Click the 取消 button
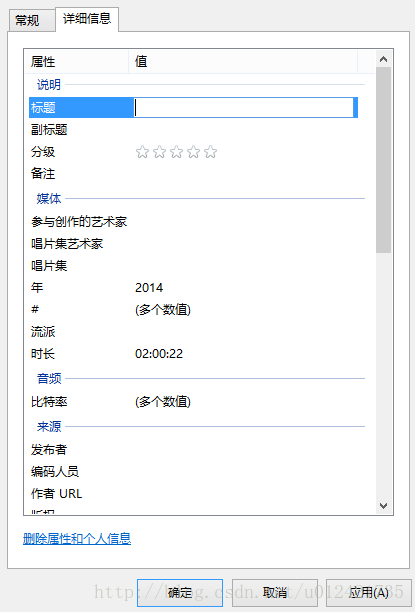415x612 pixels. point(275,593)
